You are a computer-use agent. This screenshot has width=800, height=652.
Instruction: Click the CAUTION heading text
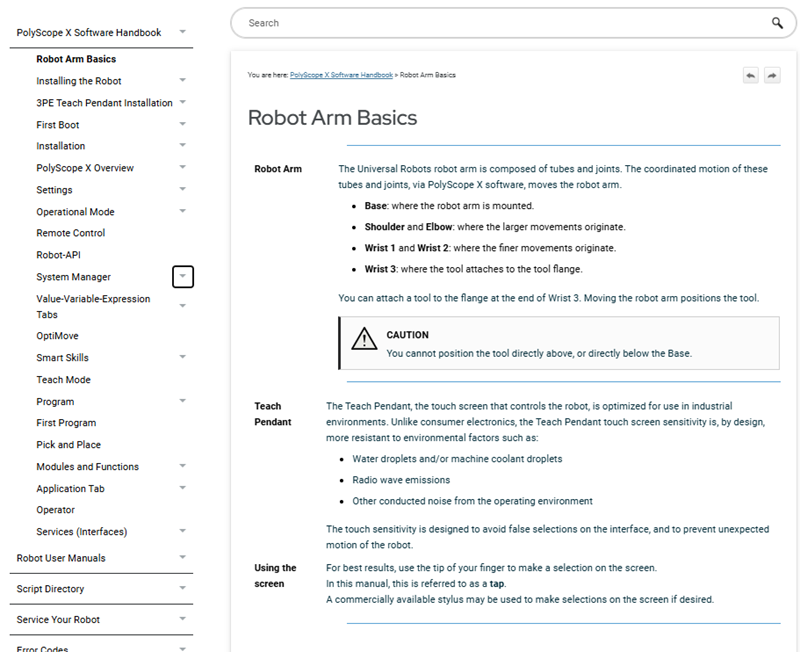click(x=408, y=335)
